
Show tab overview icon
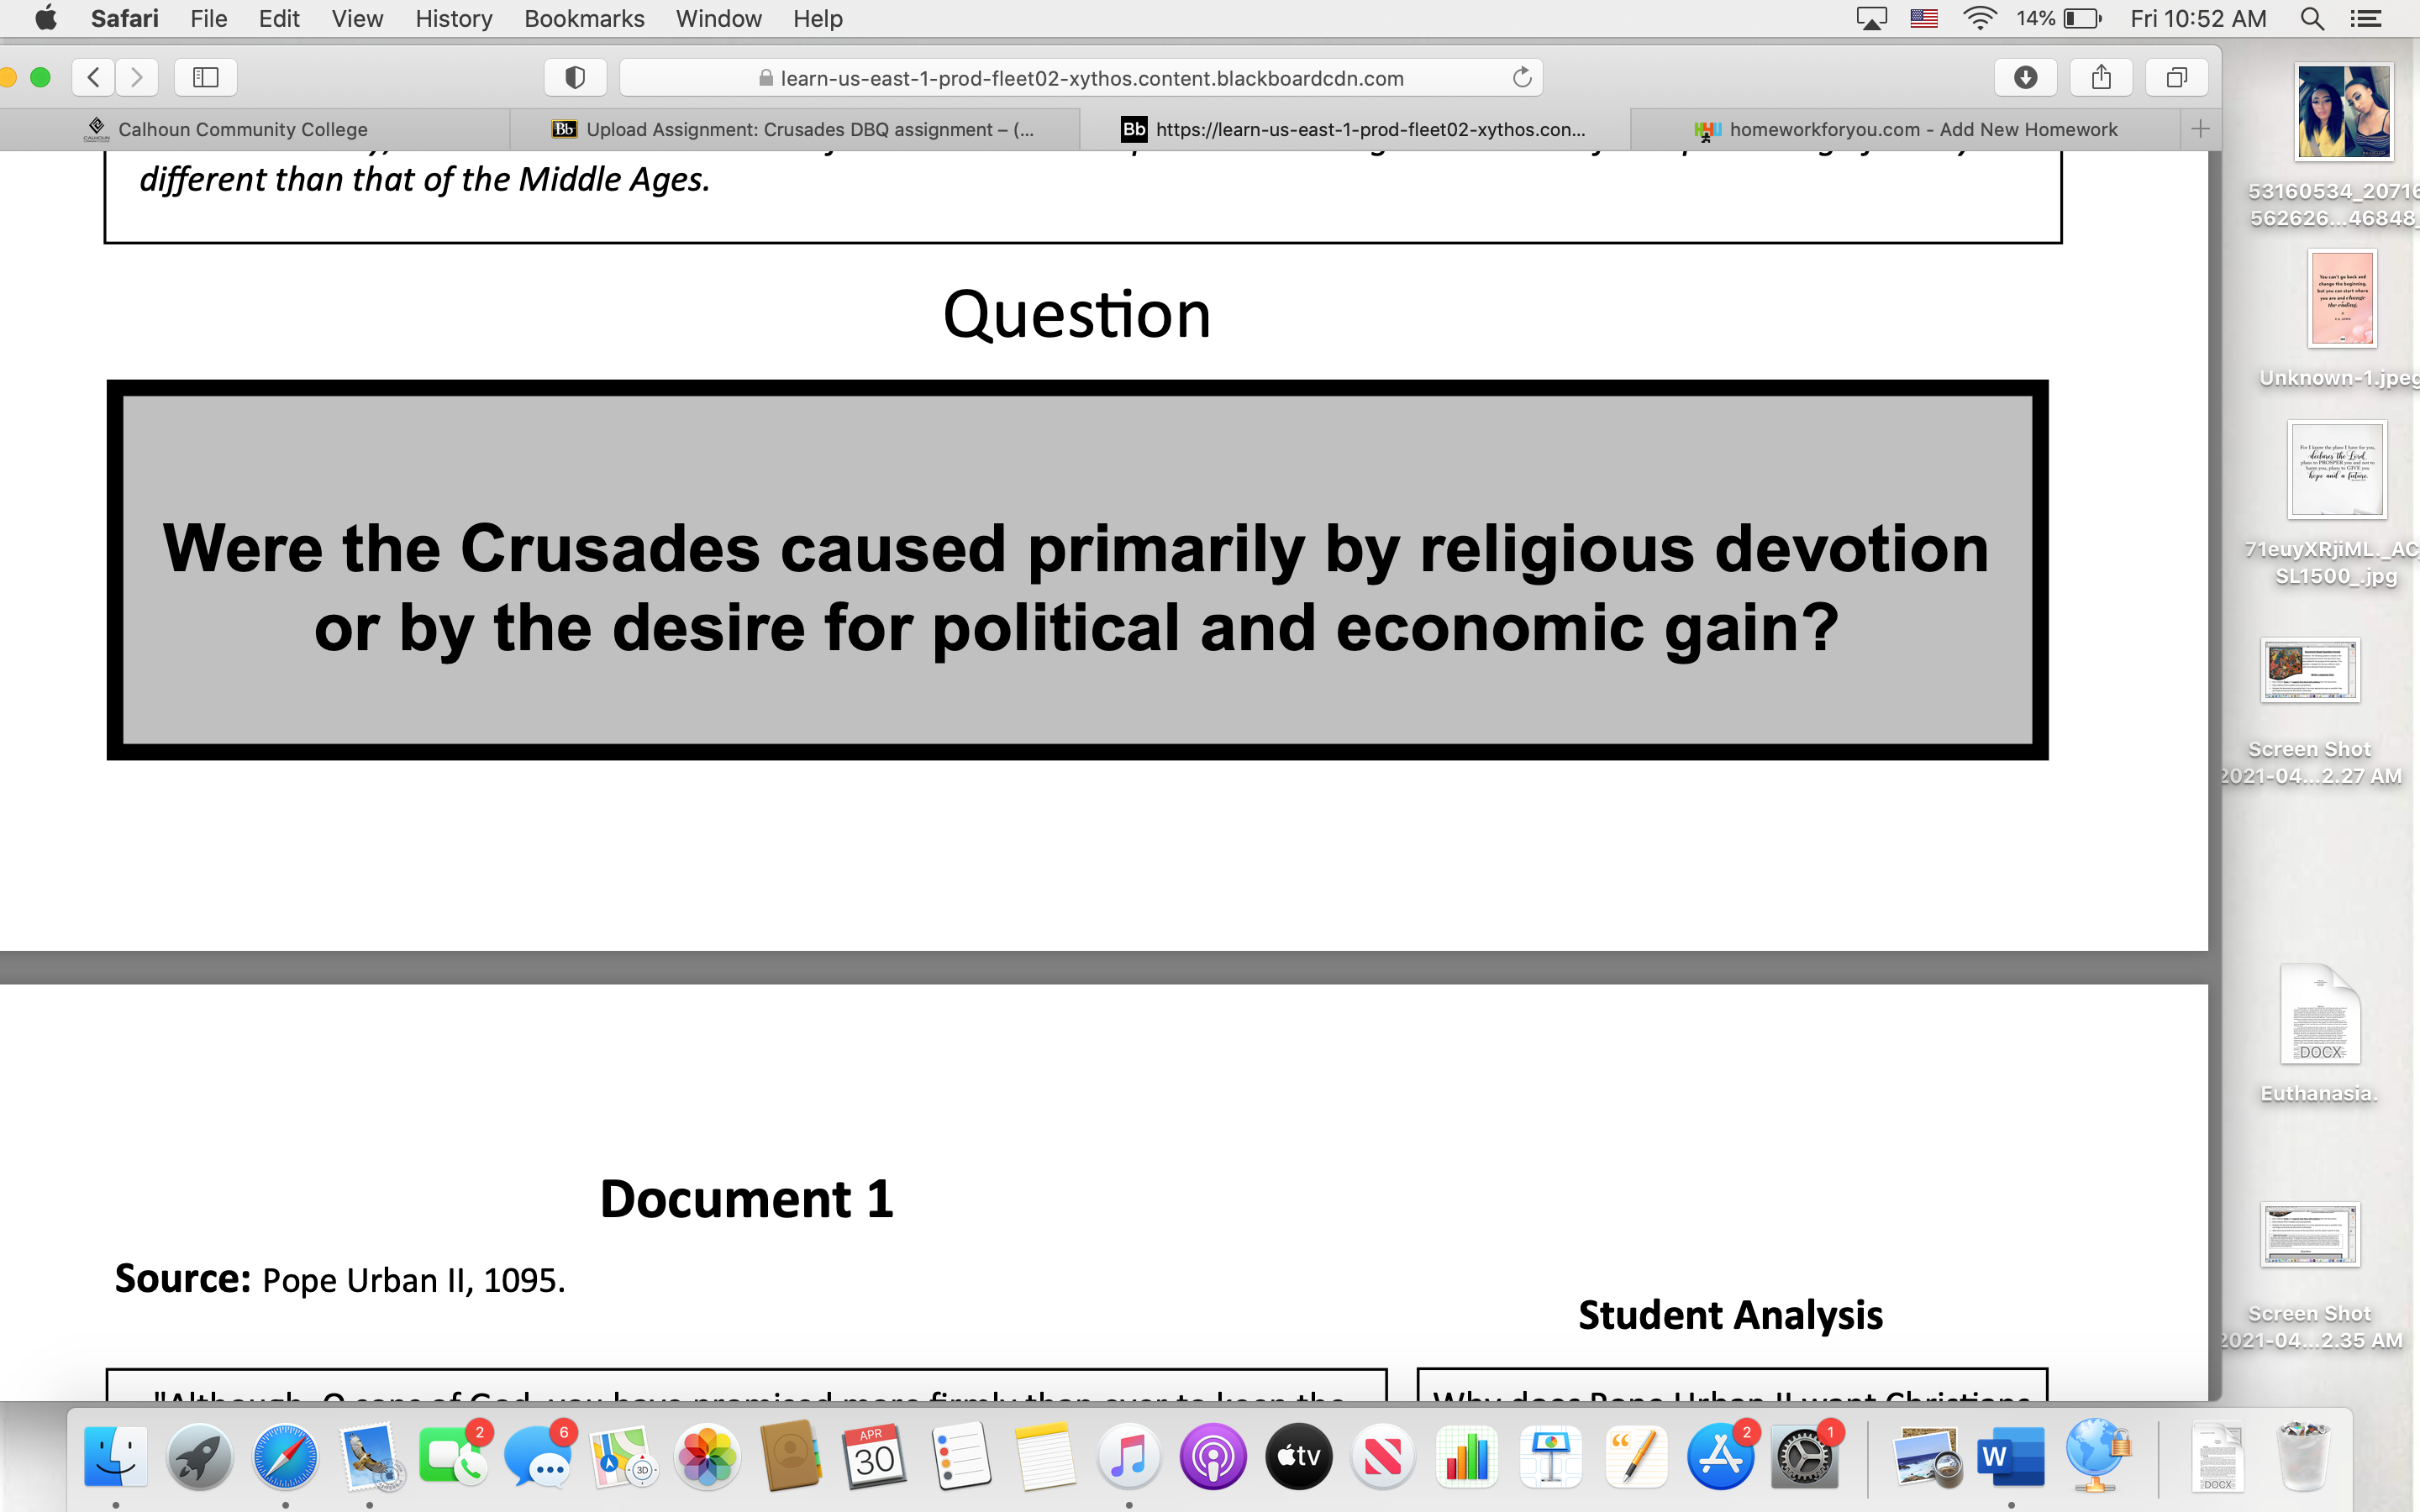coord(2176,77)
